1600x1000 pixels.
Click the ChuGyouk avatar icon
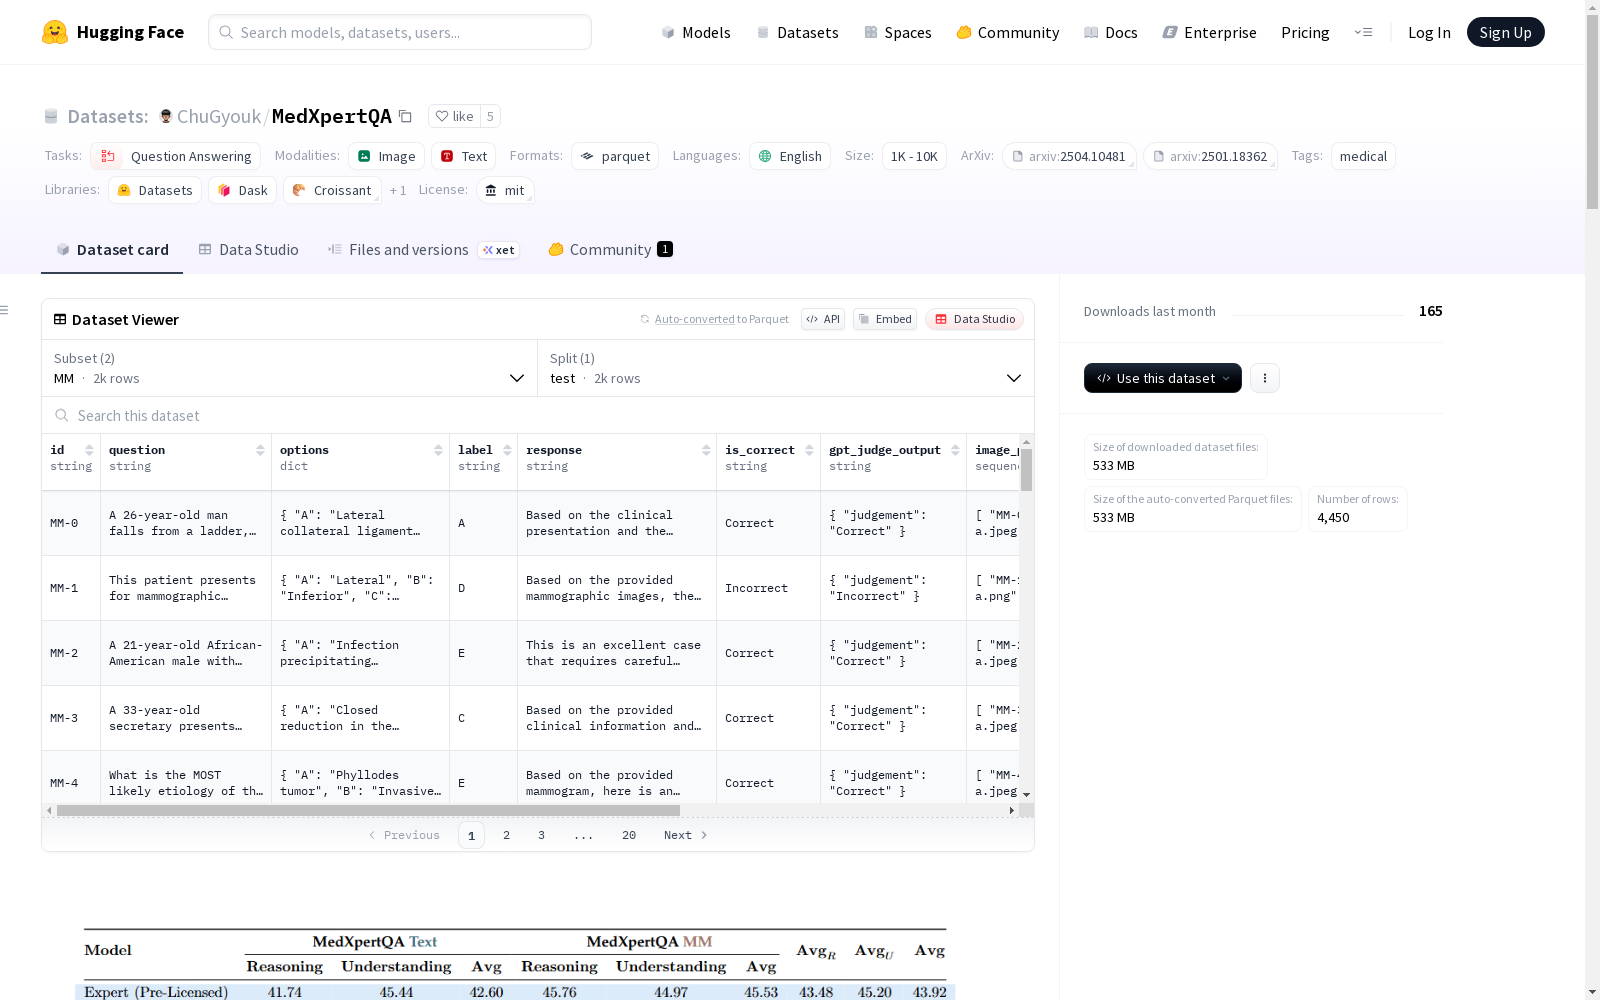click(166, 116)
